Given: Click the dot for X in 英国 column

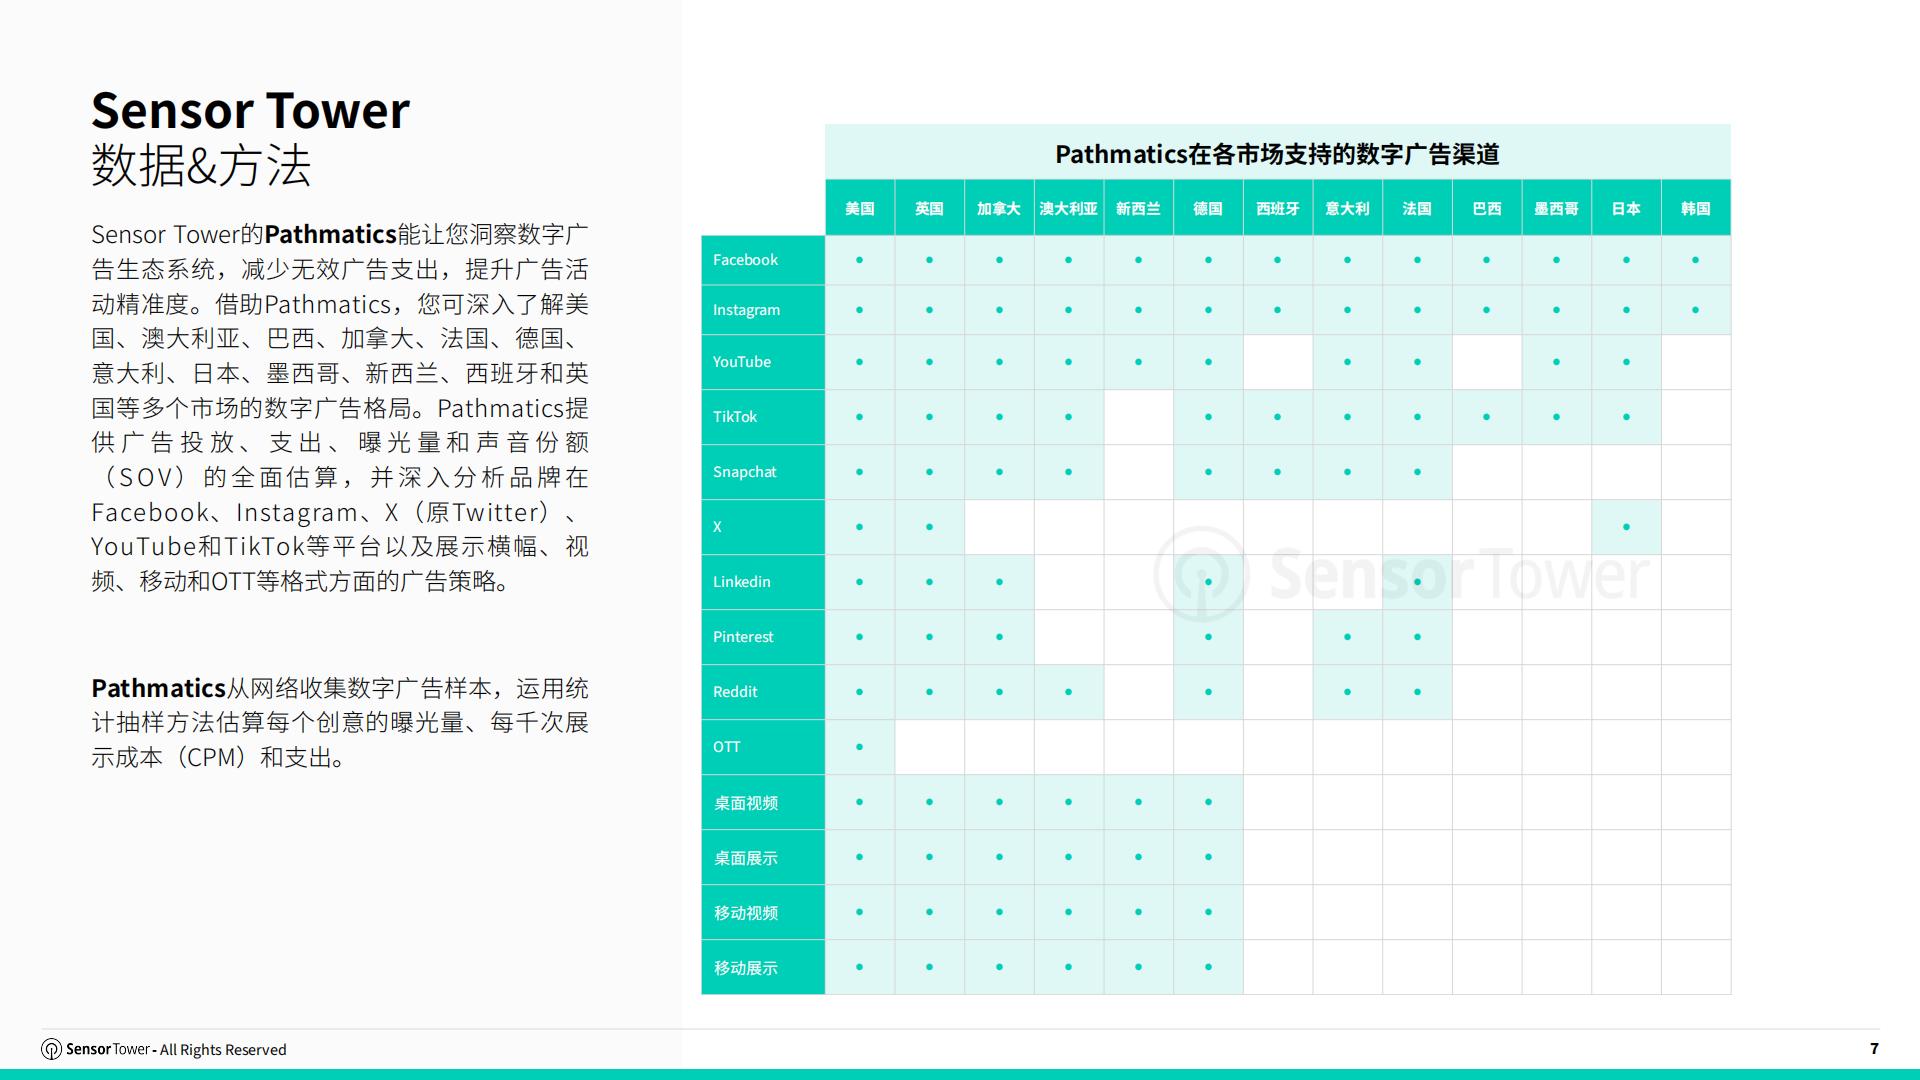Looking at the screenshot, I should pos(929,527).
